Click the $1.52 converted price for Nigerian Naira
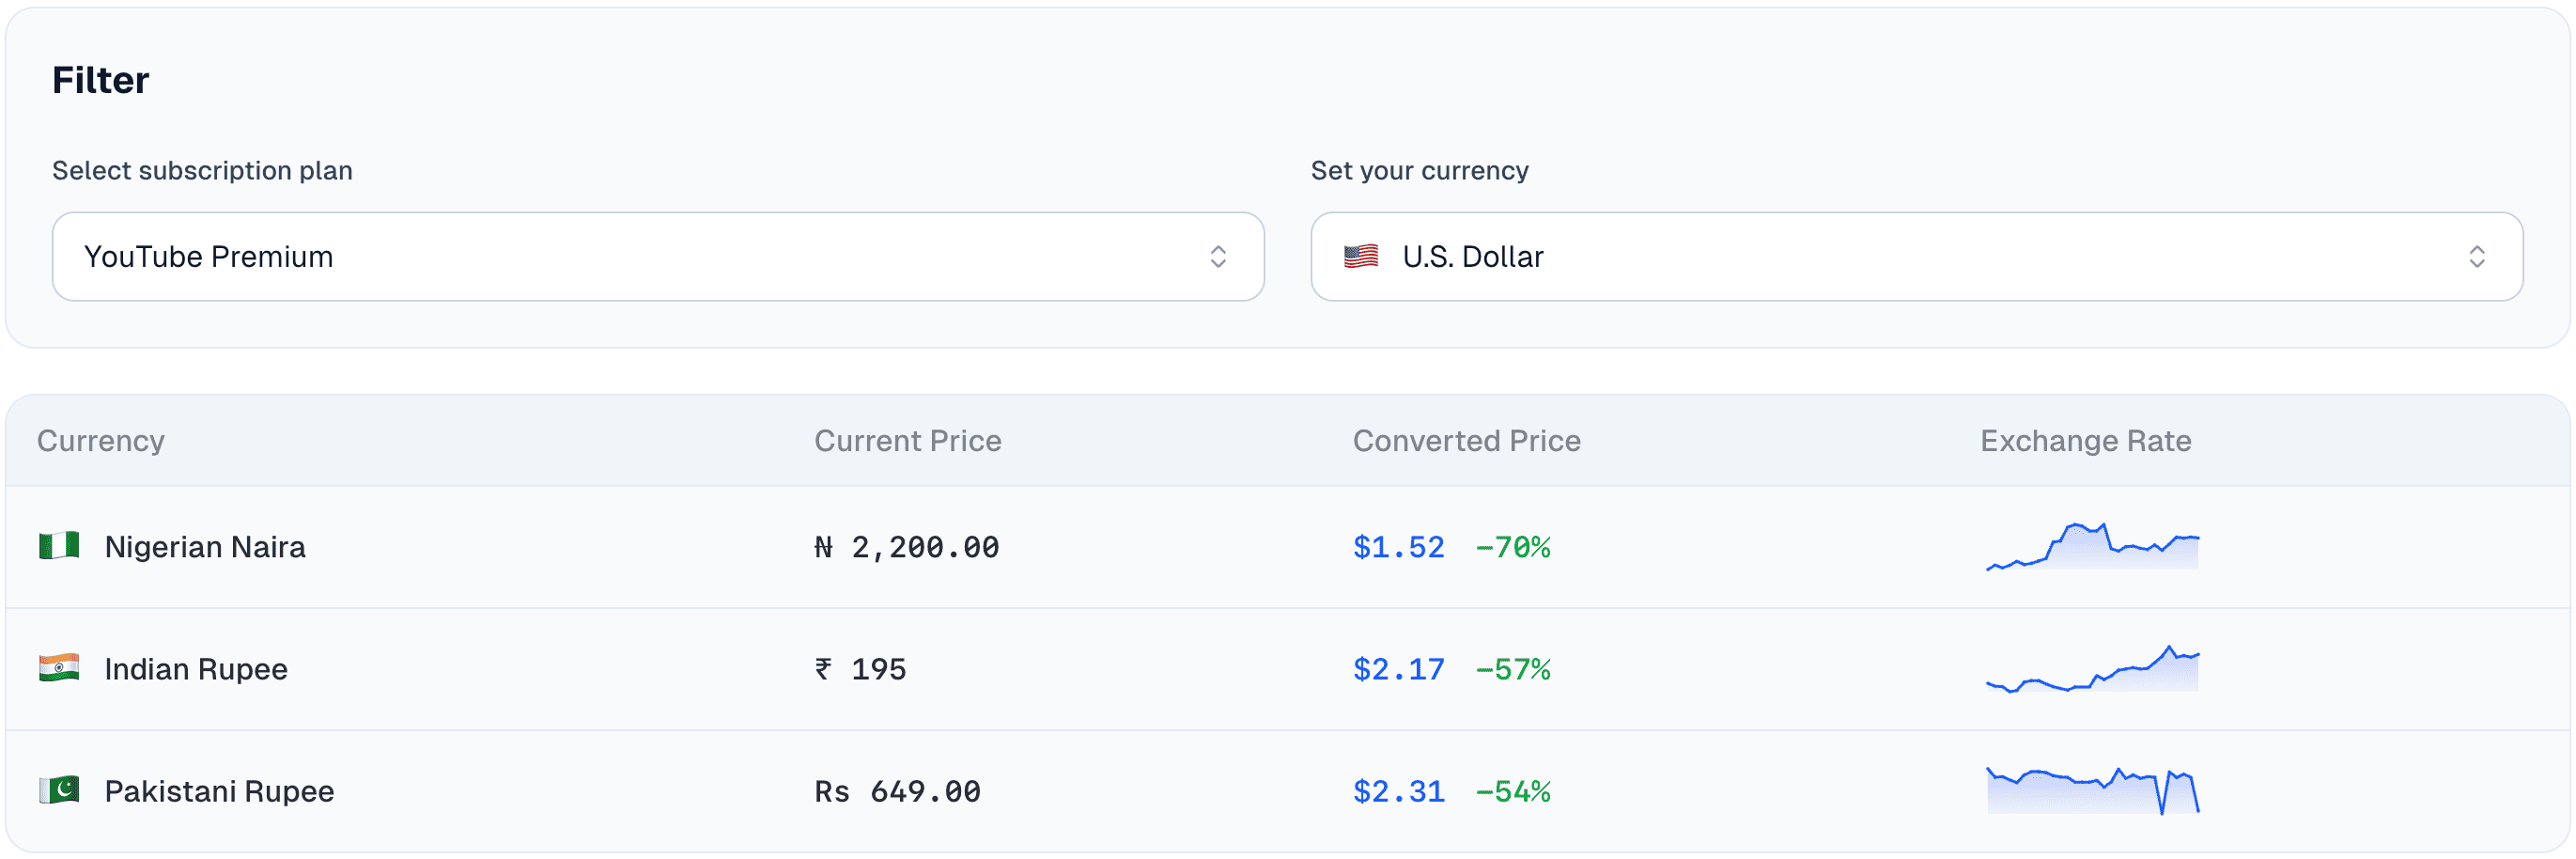Viewport: 2576px width, 859px height. pyautogui.click(x=1398, y=547)
